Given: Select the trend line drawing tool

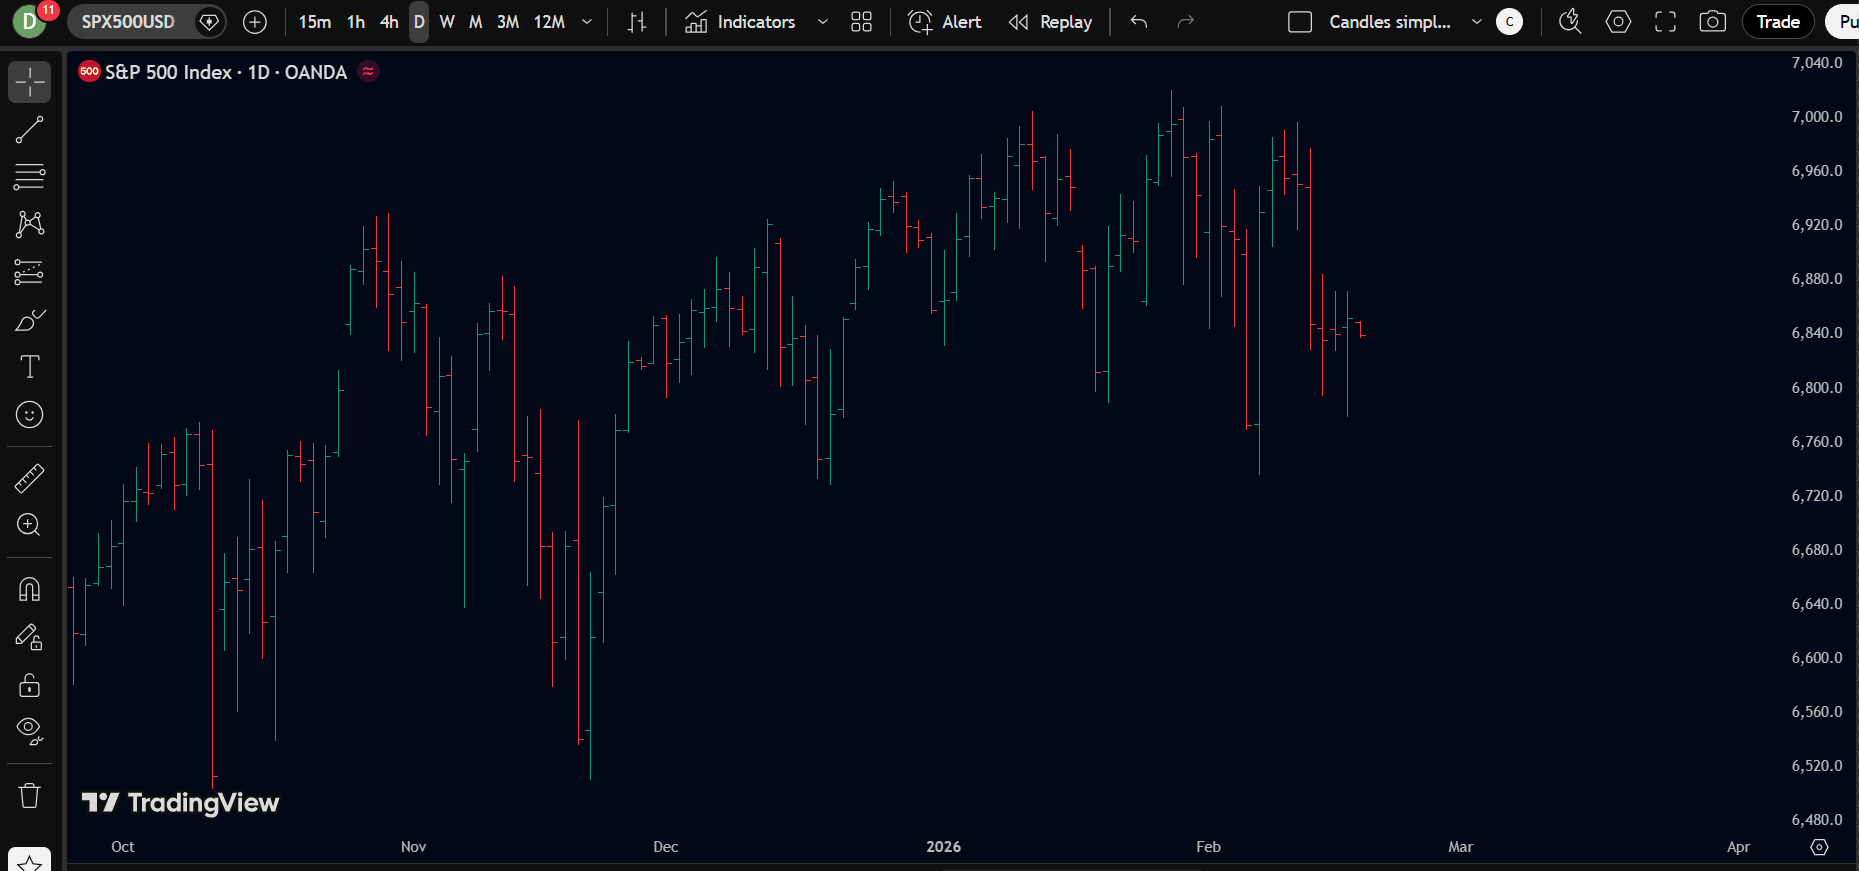Looking at the screenshot, I should pyautogui.click(x=30, y=129).
